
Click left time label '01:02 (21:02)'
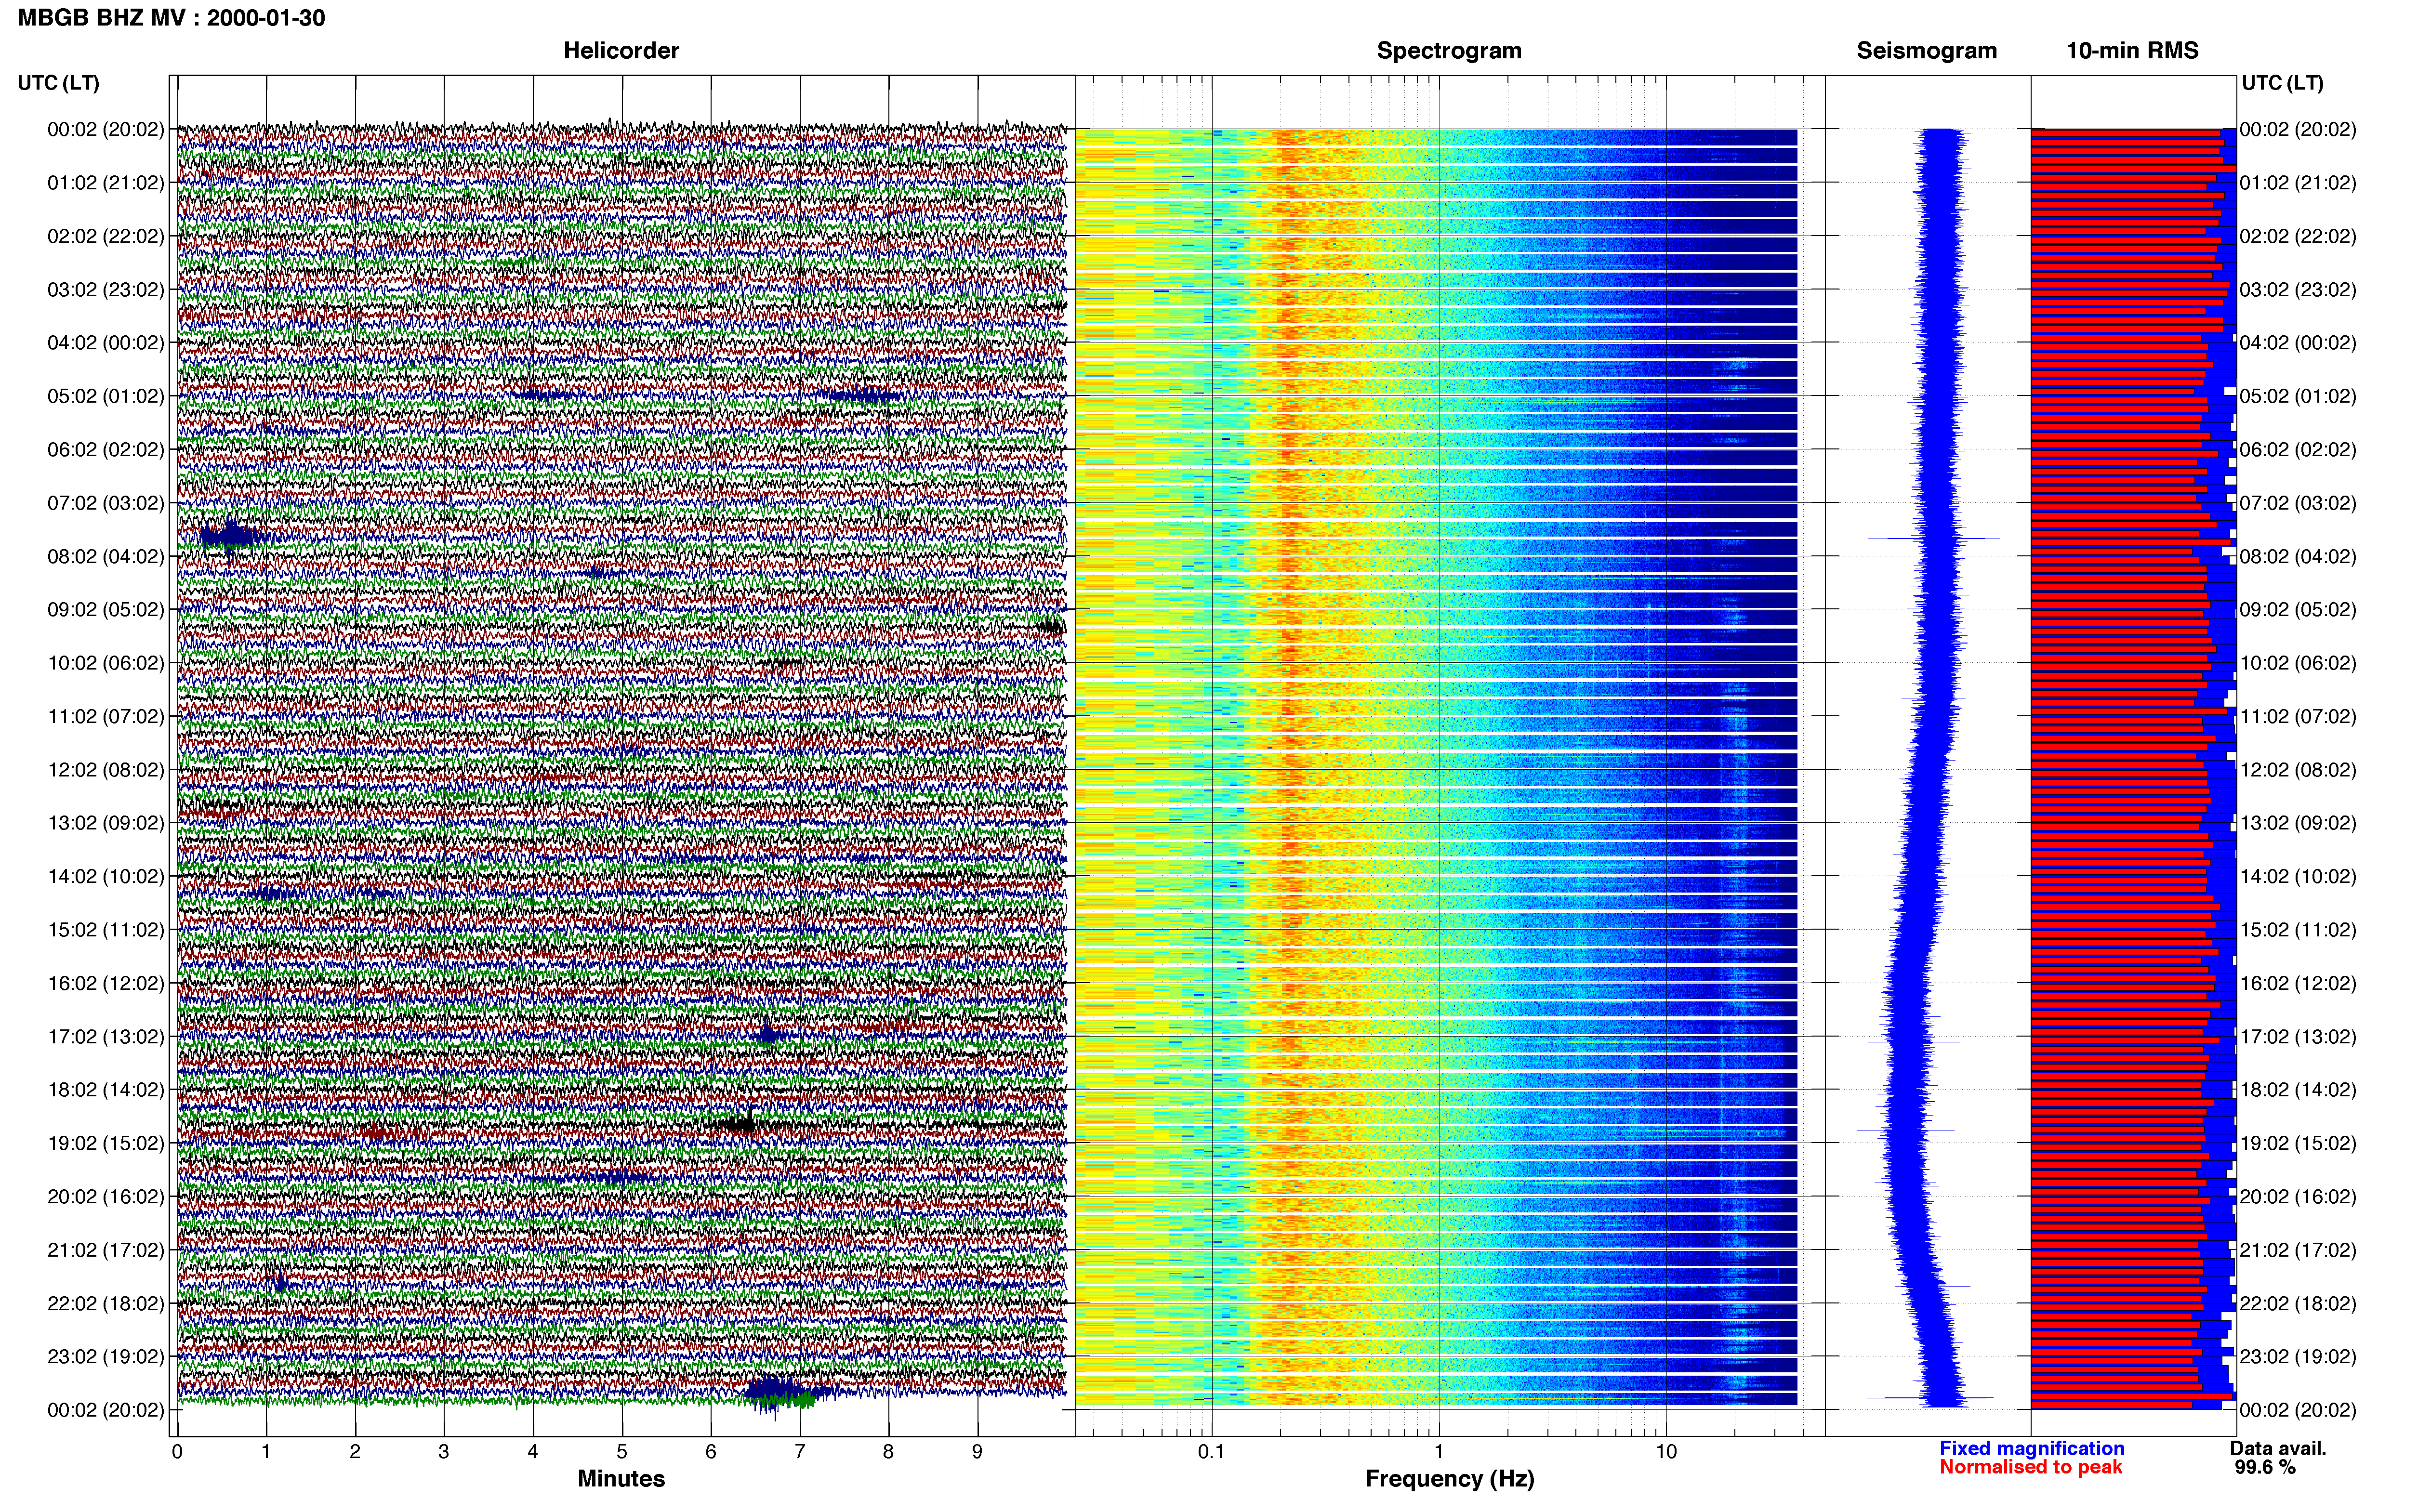pyautogui.click(x=106, y=183)
